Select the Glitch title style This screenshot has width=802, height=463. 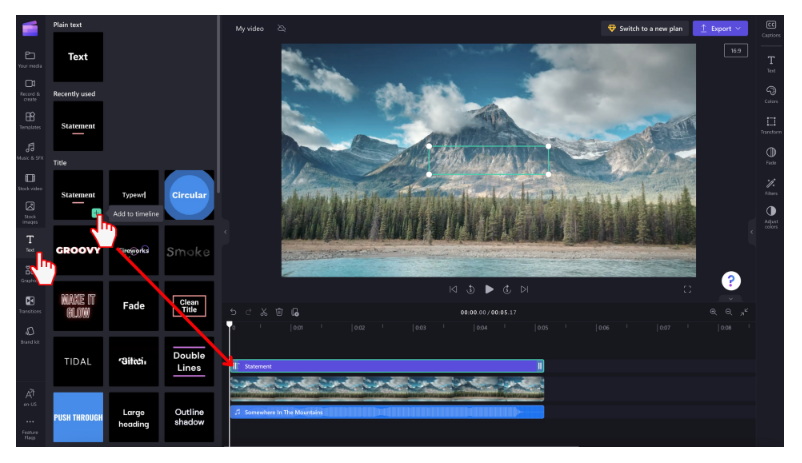(x=133, y=362)
